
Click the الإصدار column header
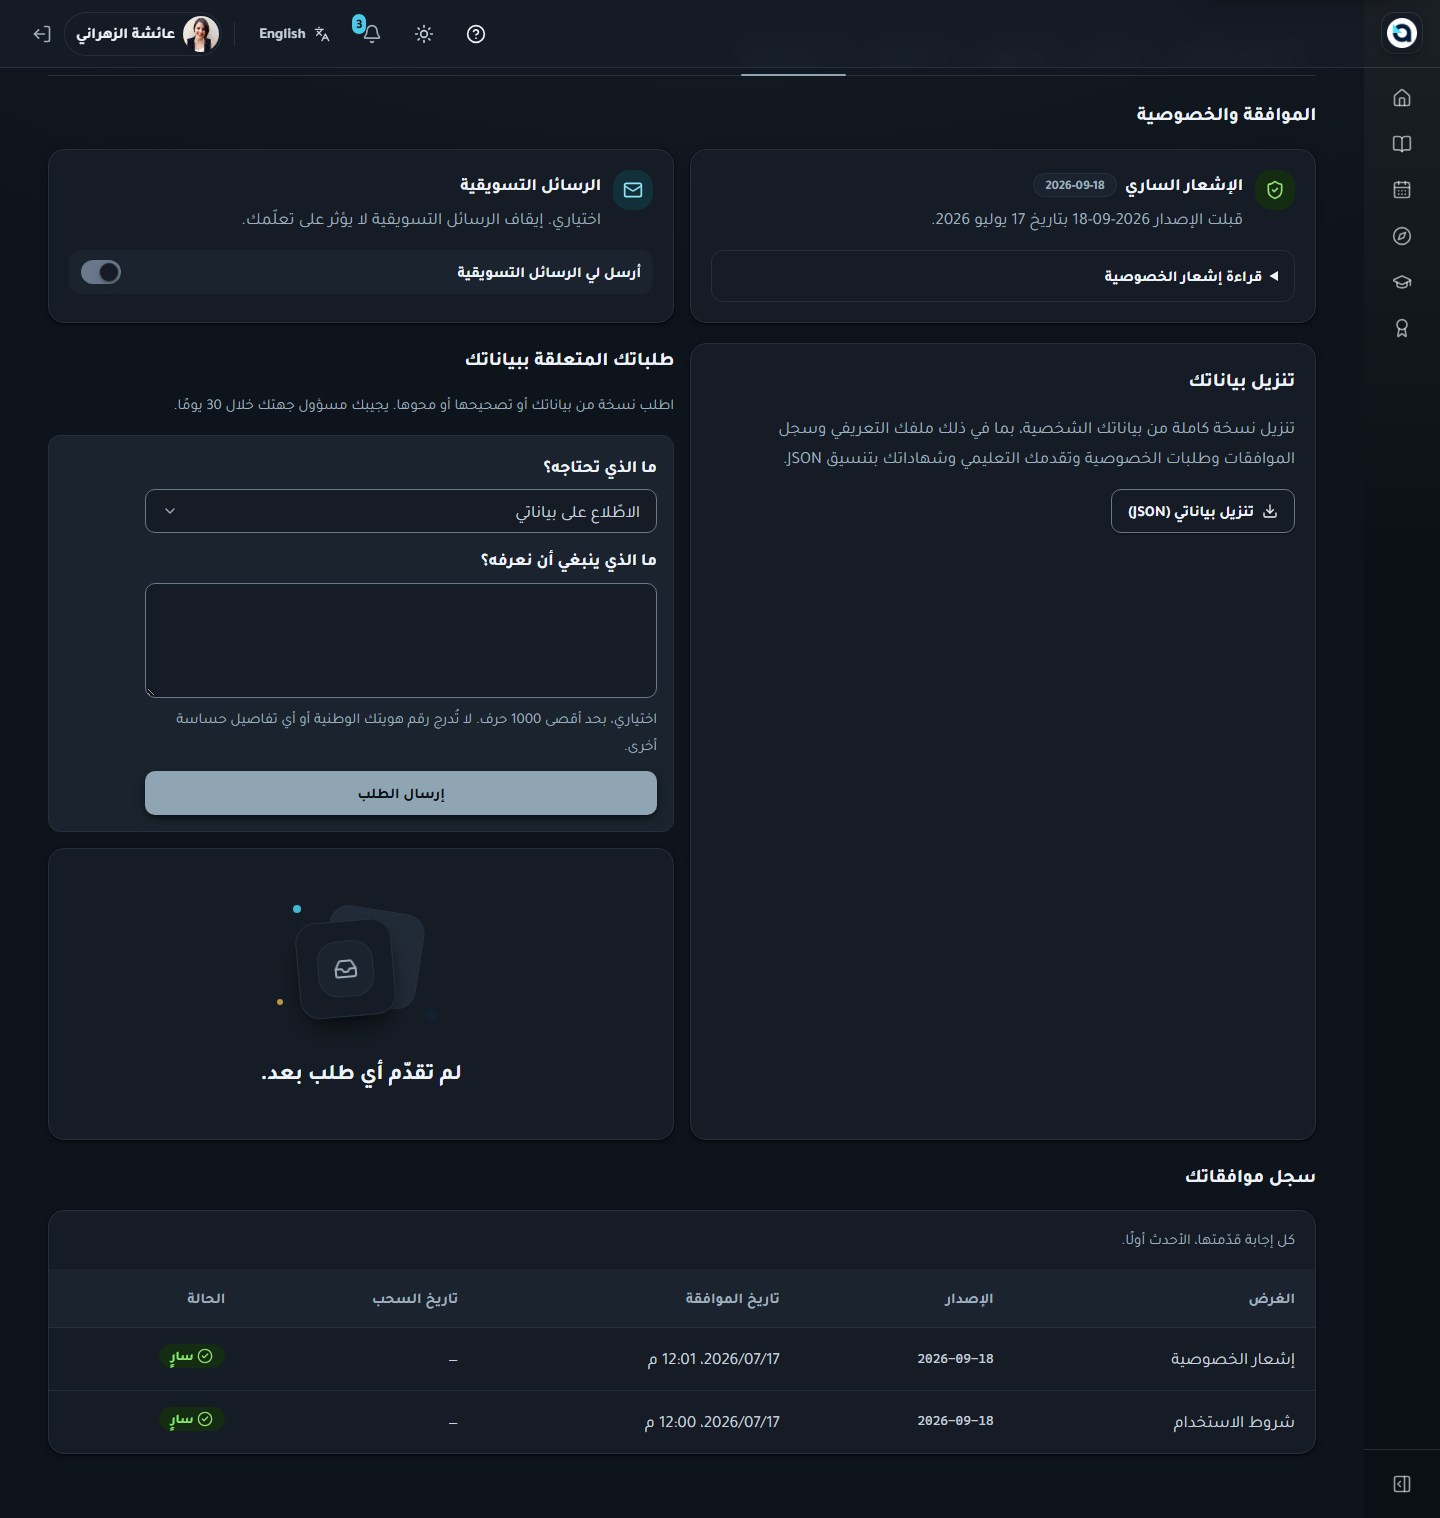[x=969, y=1298]
